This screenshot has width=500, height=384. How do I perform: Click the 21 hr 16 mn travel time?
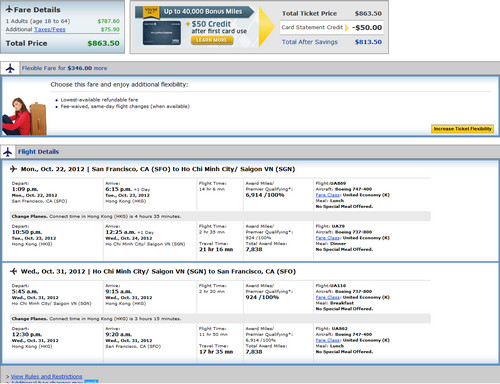tap(216, 249)
